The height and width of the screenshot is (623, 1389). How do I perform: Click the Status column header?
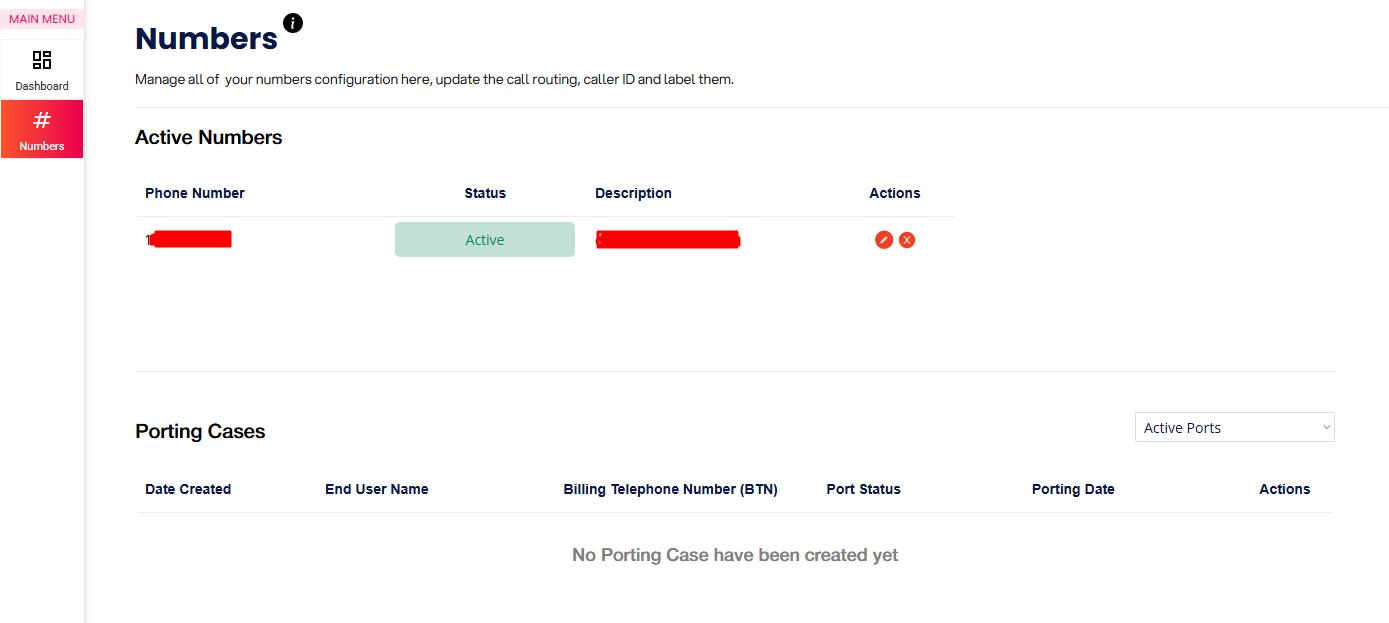485,193
